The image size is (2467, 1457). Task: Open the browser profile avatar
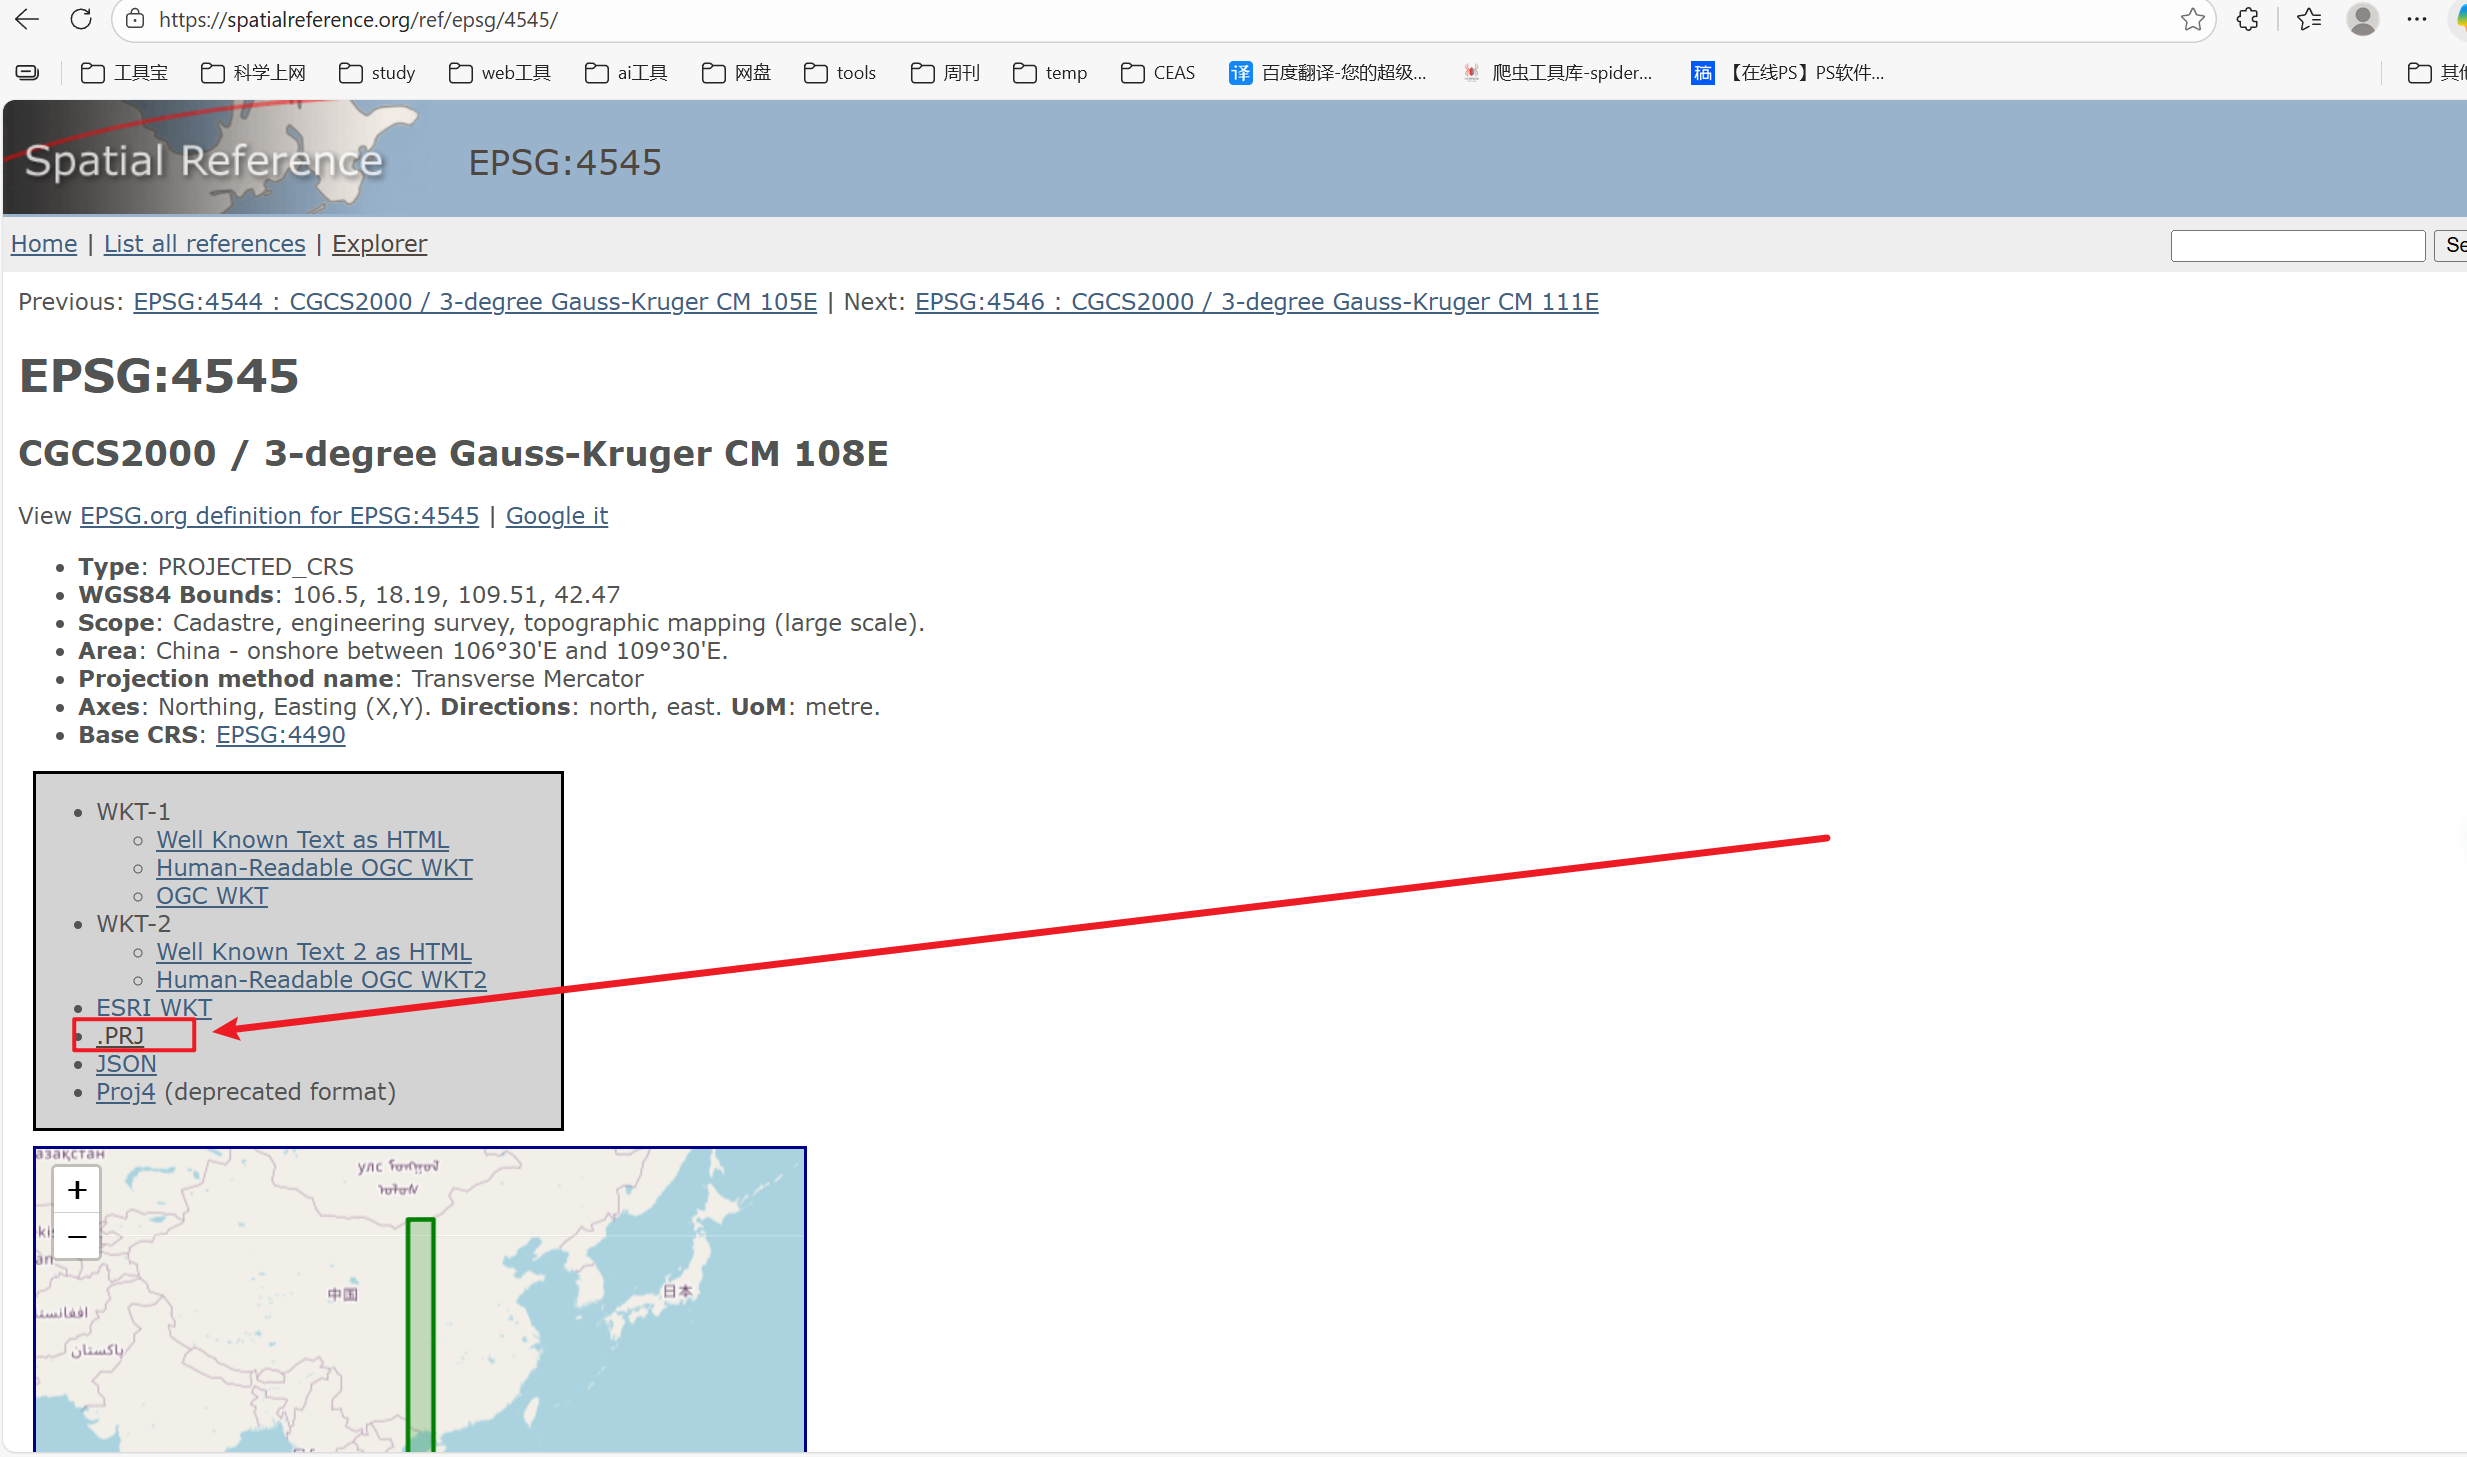point(2362,19)
